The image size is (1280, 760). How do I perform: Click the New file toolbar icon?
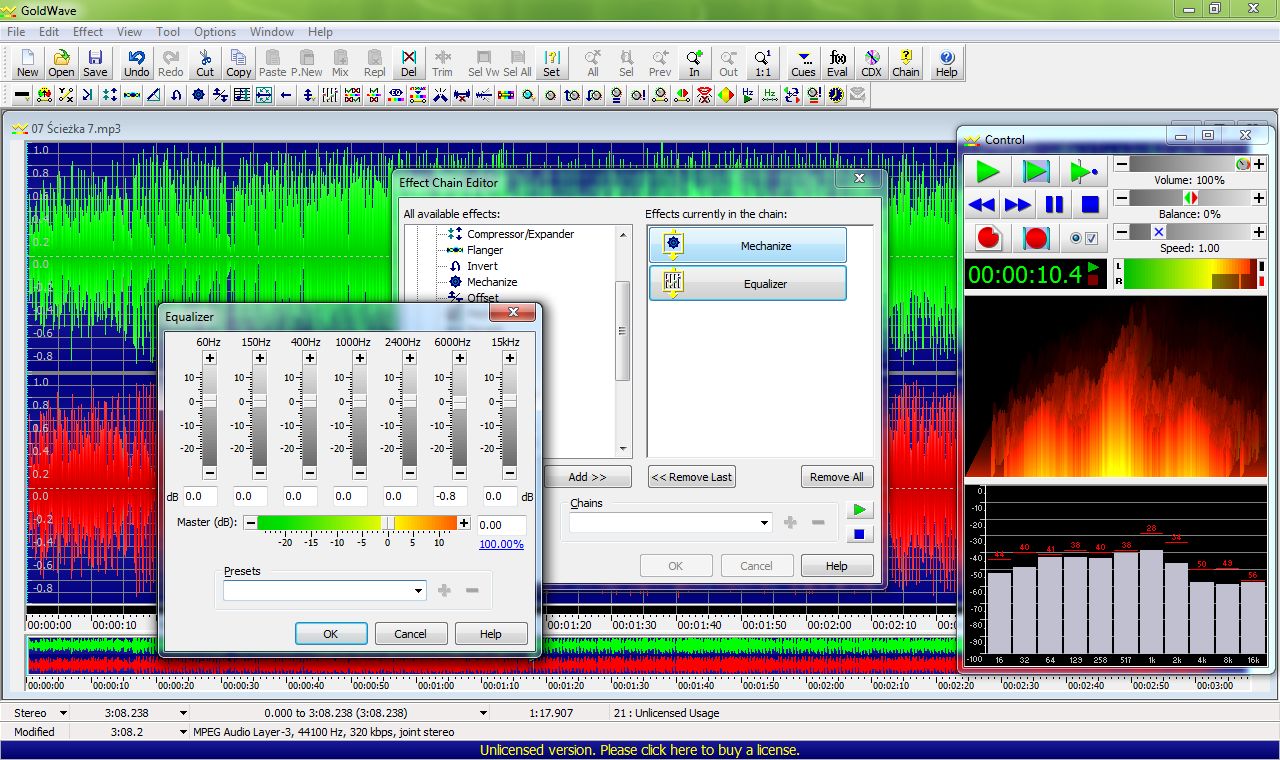28,63
